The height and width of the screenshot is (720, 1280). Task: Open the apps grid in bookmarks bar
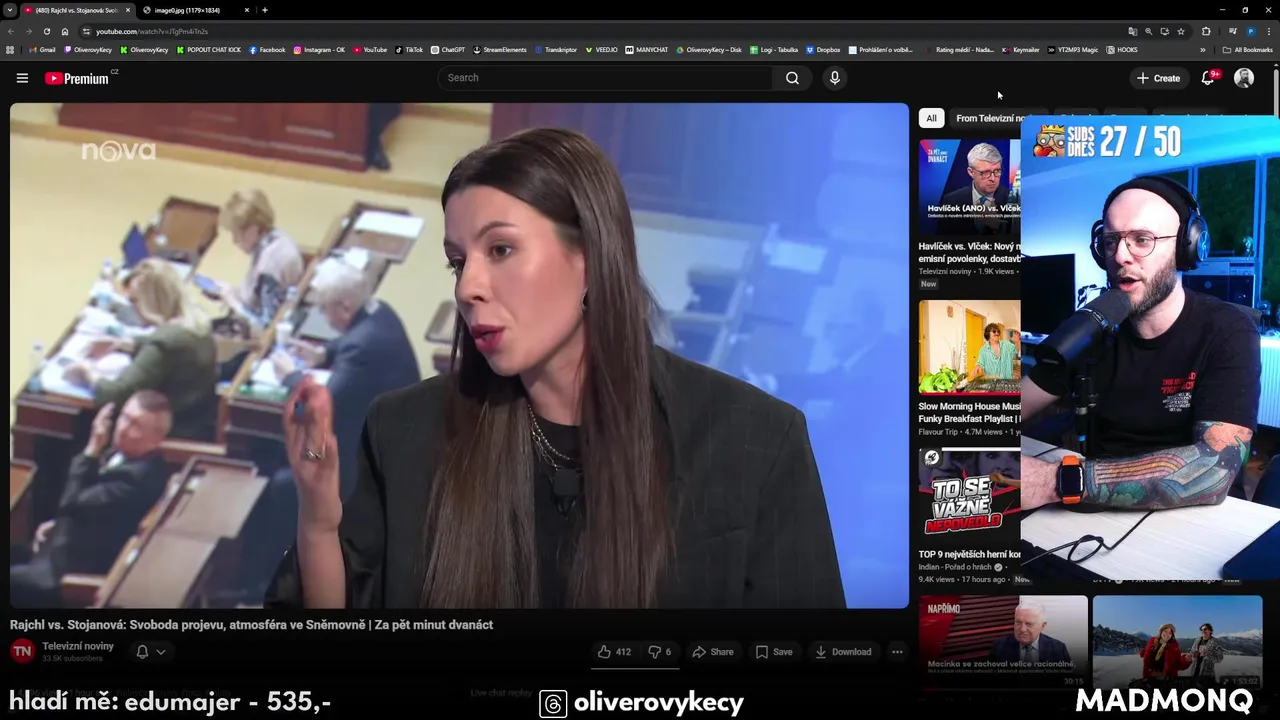click(x=10, y=49)
